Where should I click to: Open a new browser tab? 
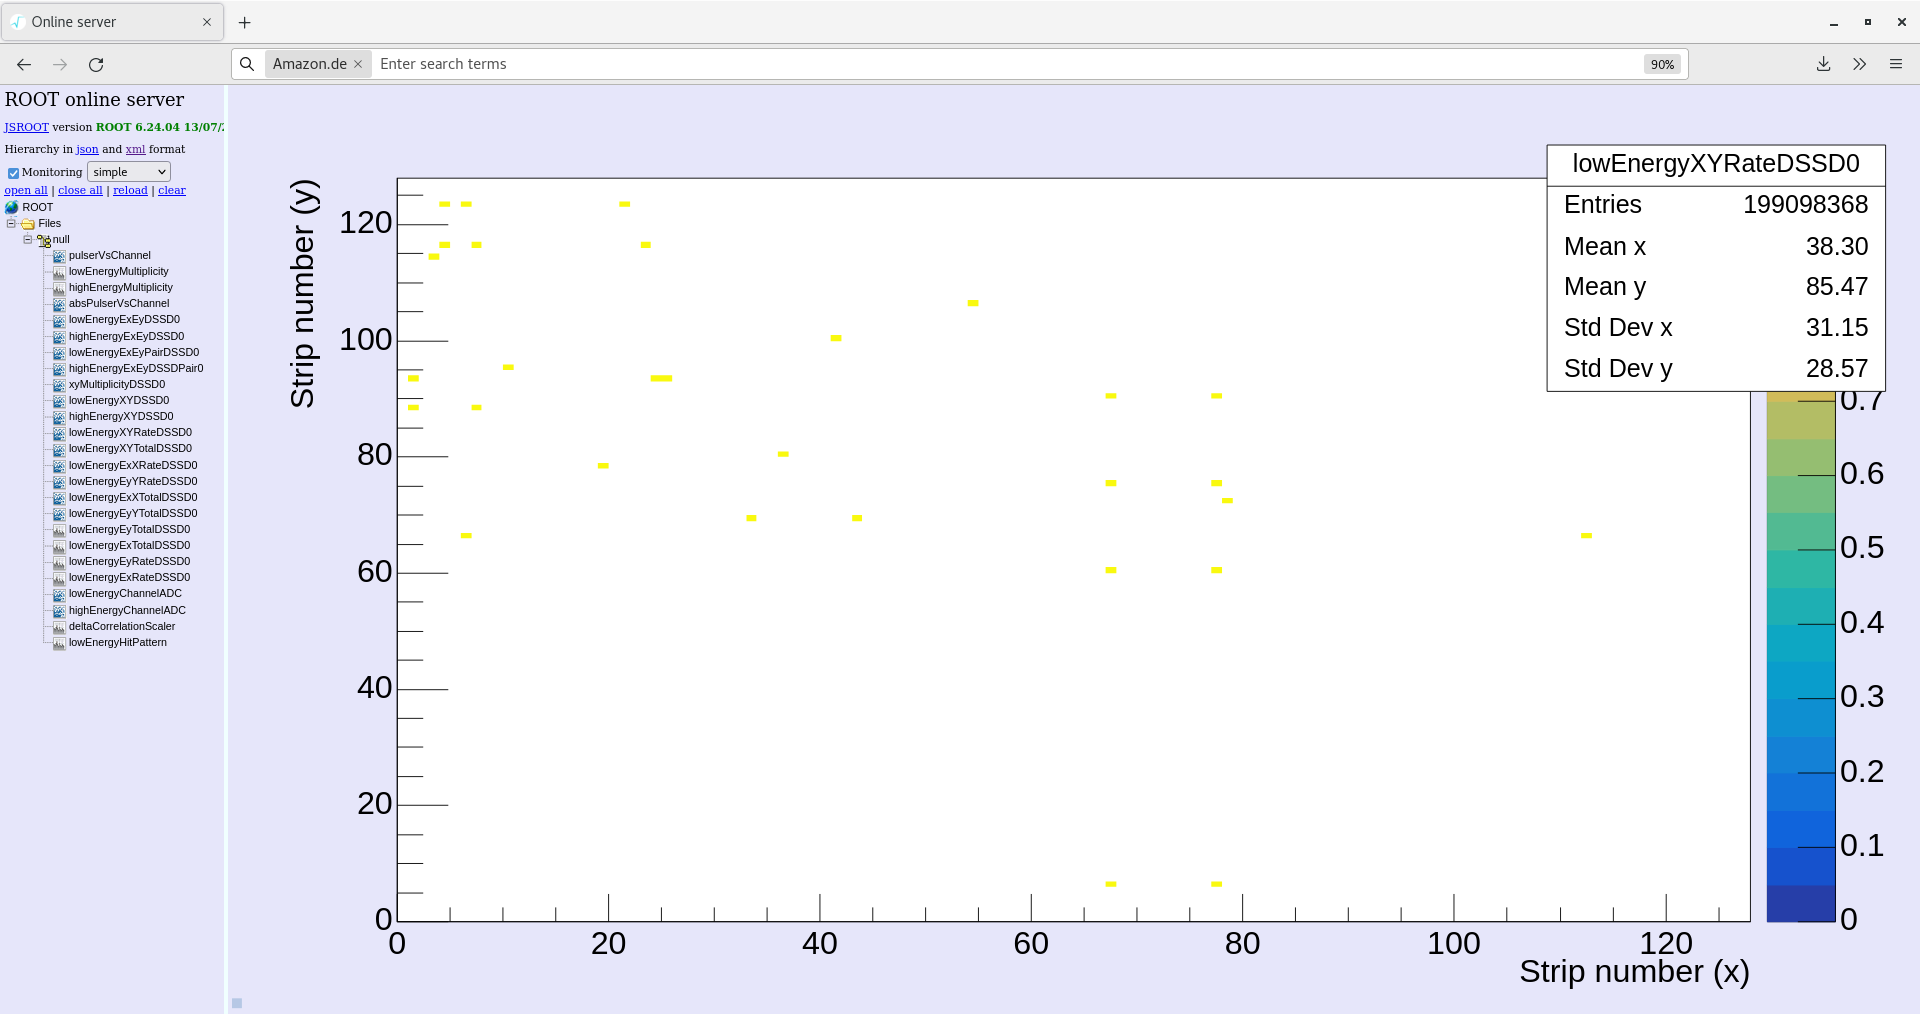(x=245, y=22)
